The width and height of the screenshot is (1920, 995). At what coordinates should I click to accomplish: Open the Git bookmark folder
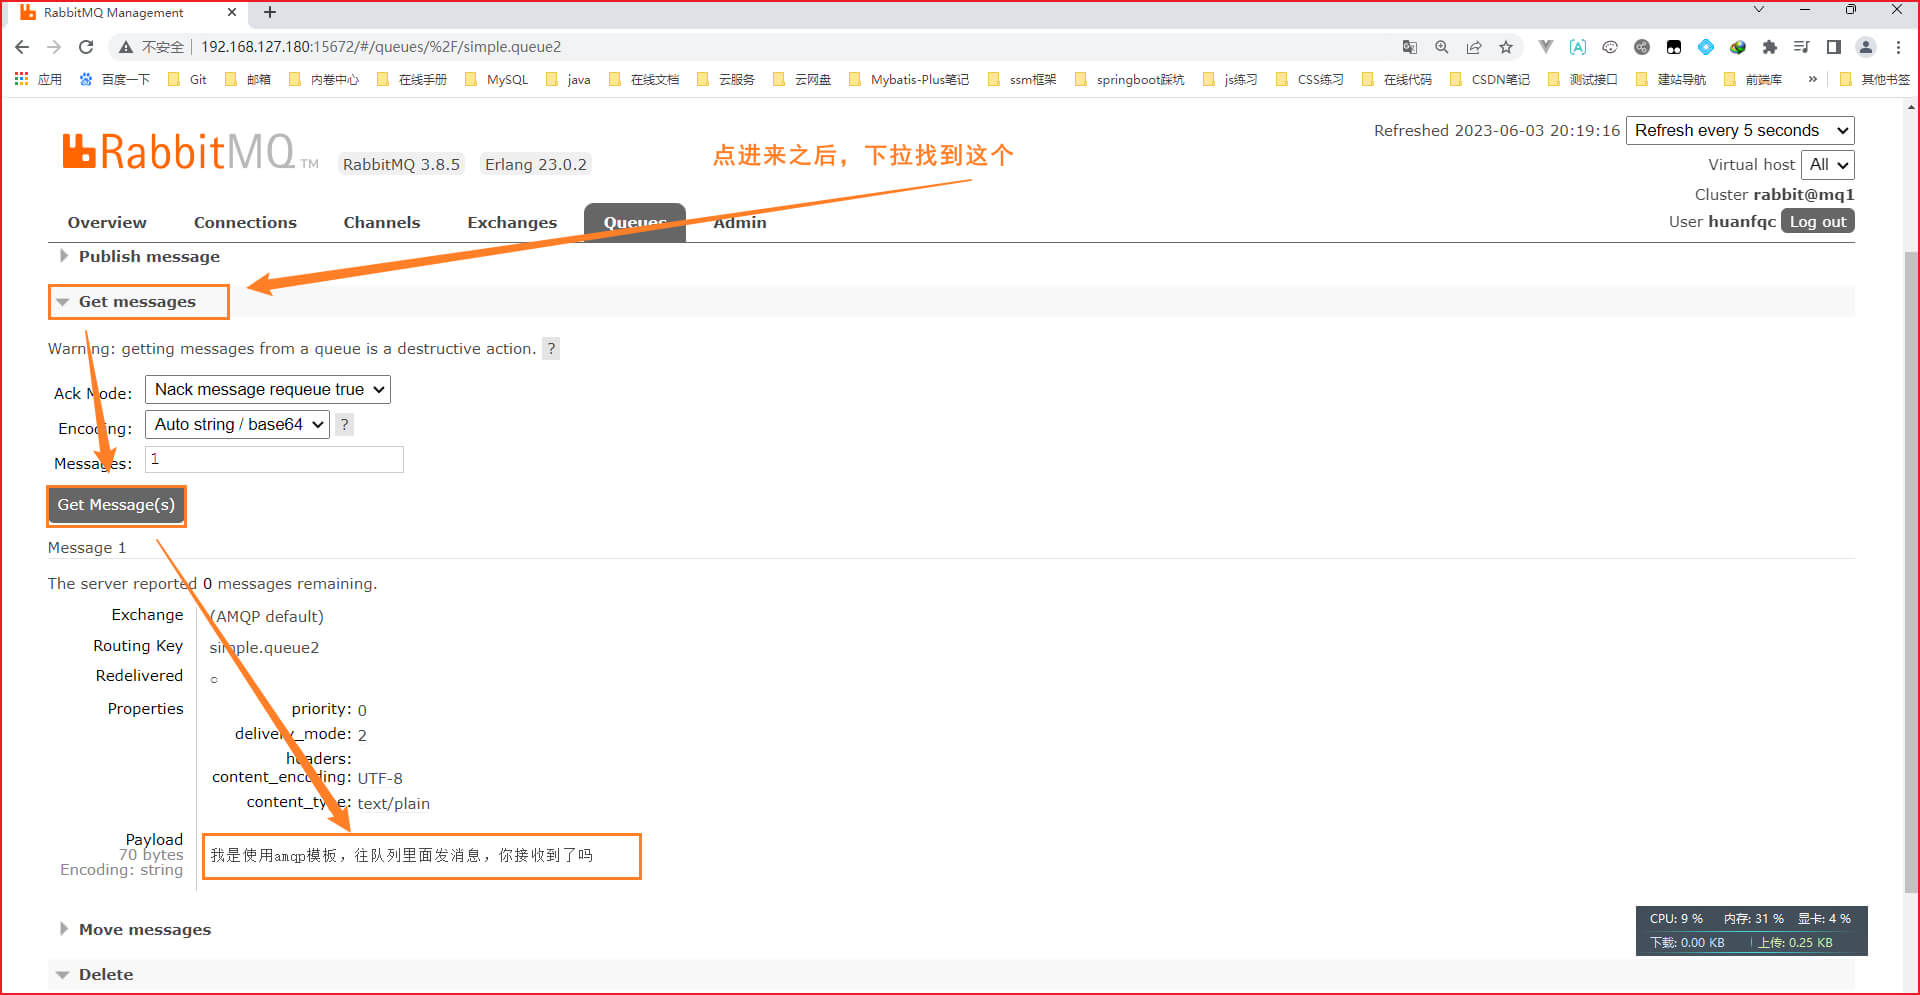188,79
